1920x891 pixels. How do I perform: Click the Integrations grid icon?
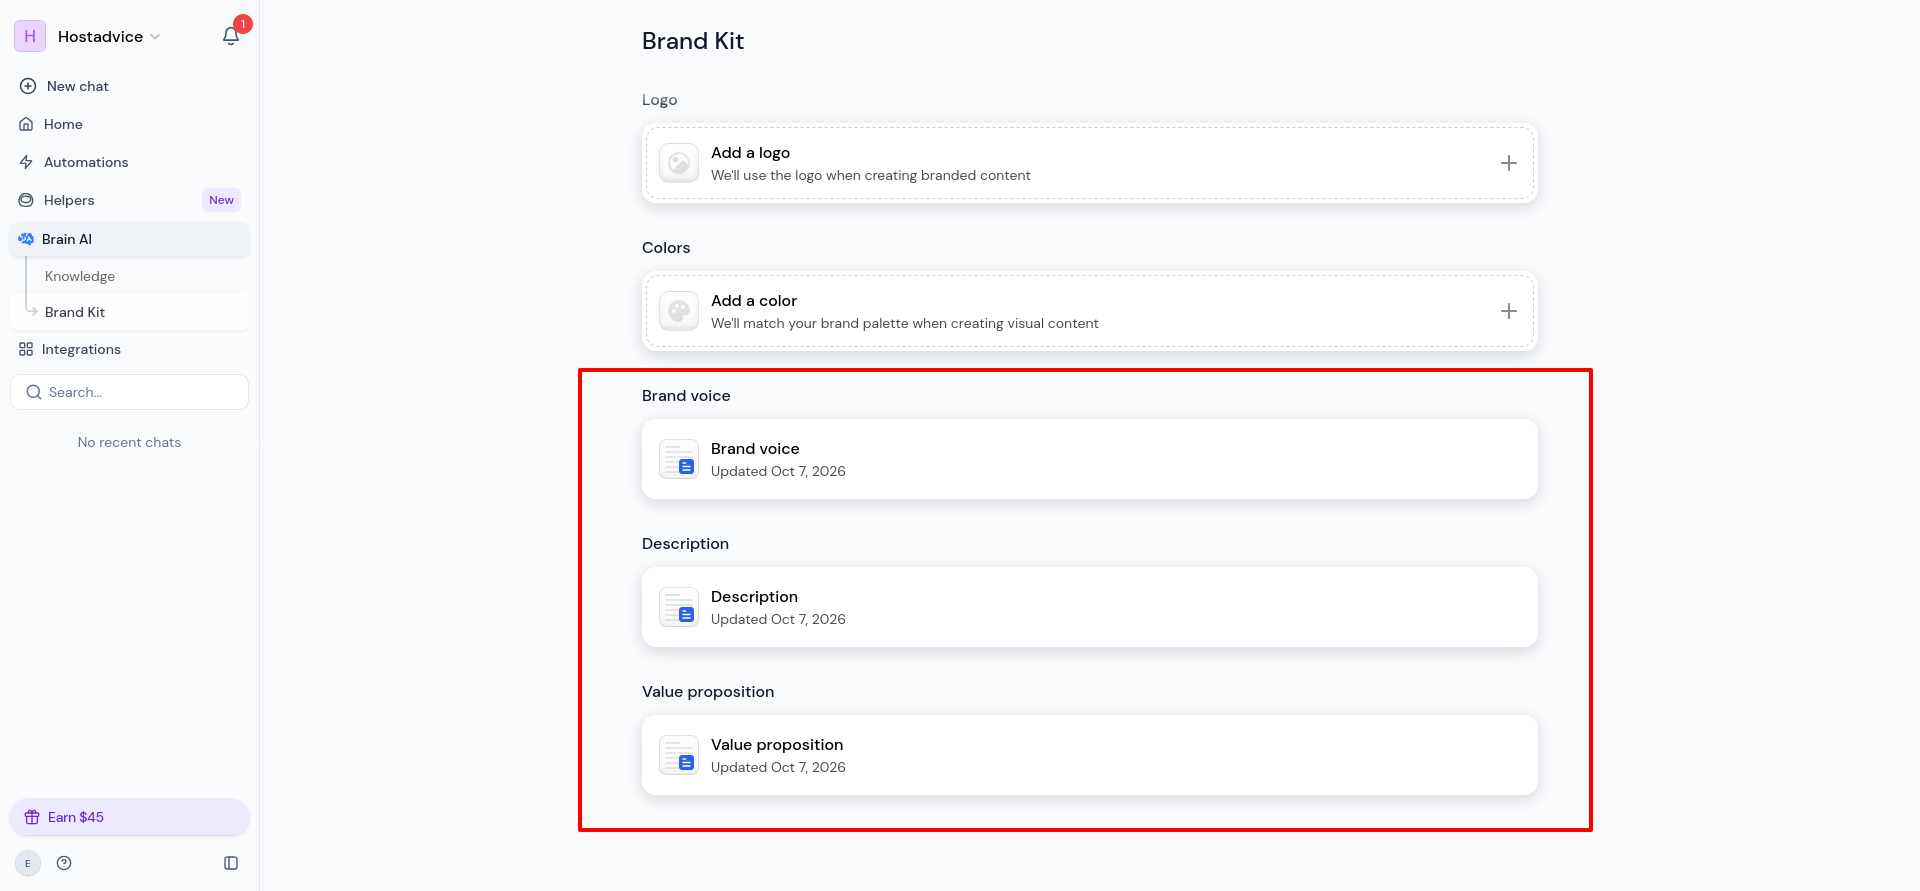pos(26,349)
